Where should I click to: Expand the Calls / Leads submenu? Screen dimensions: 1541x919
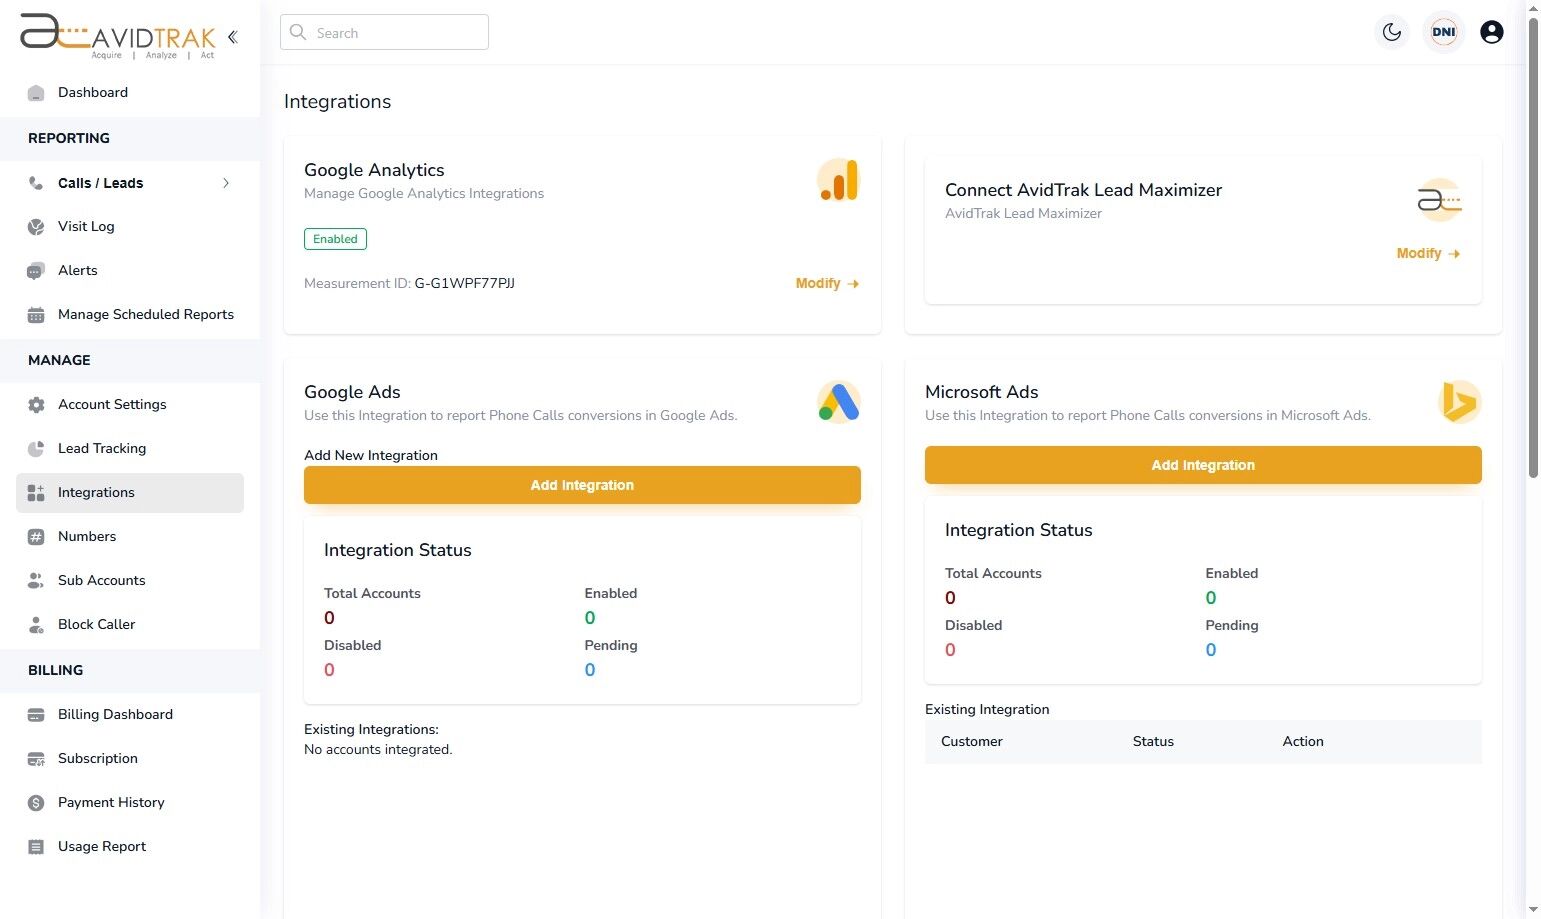point(226,183)
